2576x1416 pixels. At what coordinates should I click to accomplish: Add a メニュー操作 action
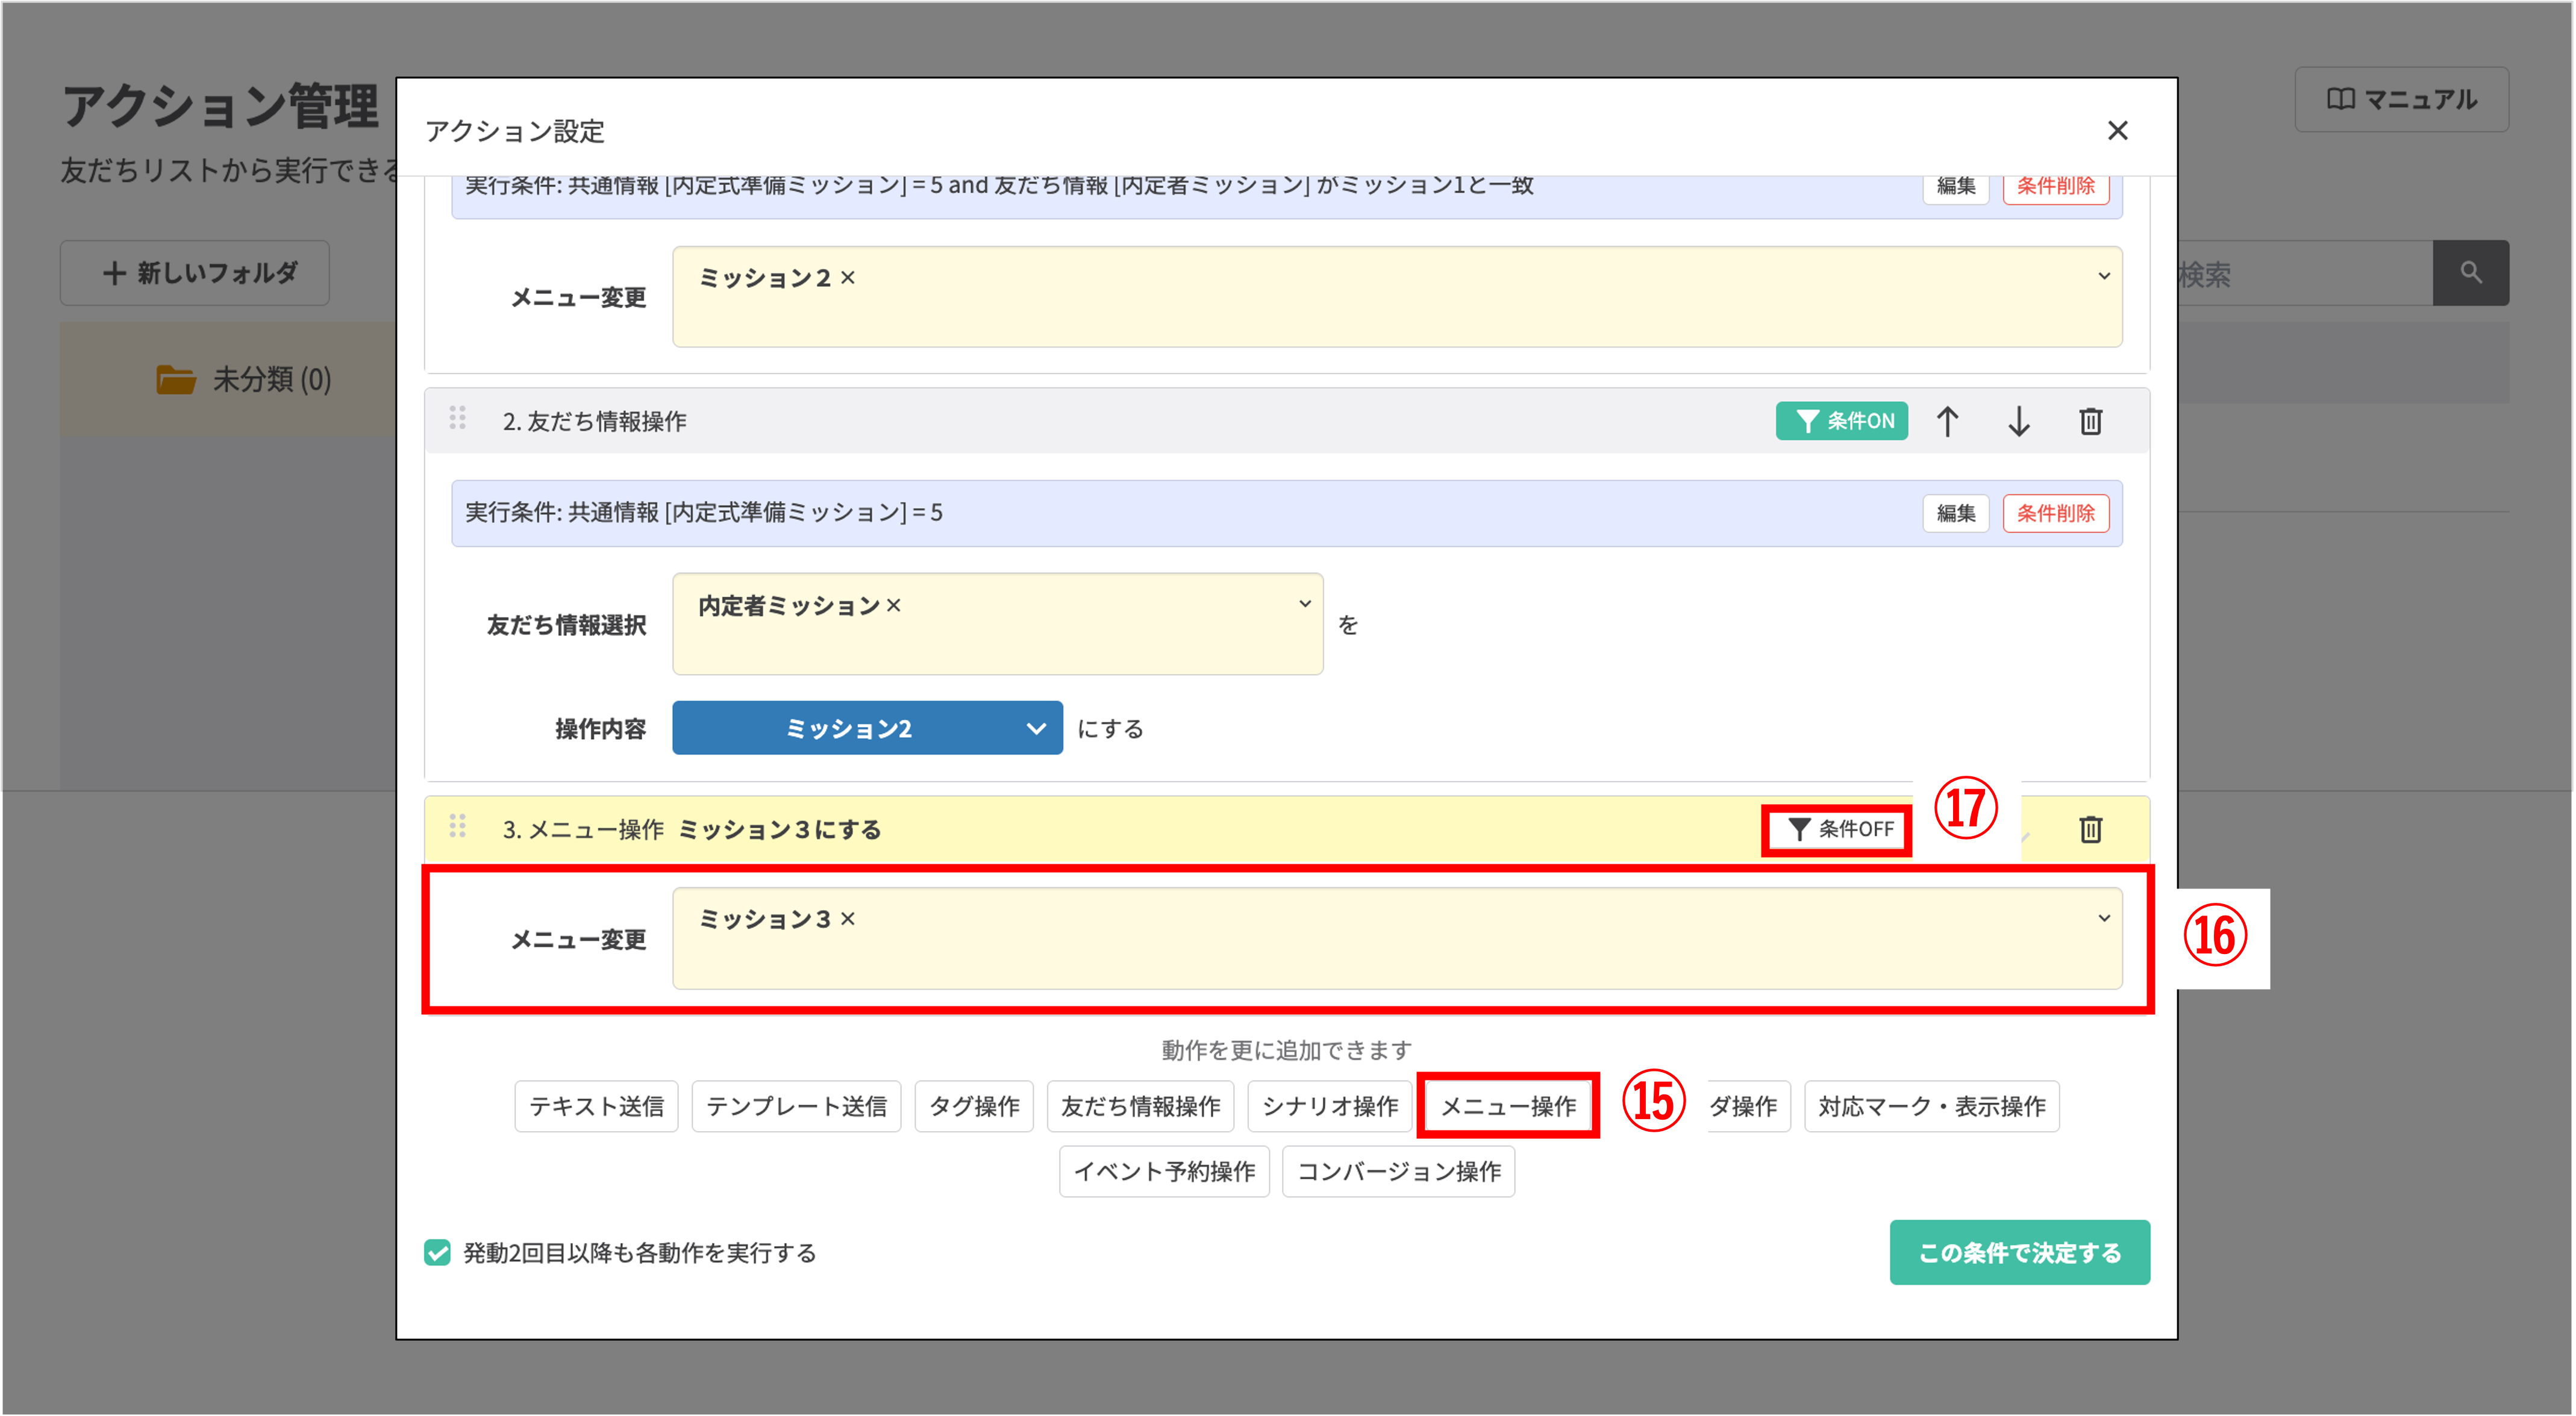pyautogui.click(x=1507, y=1106)
